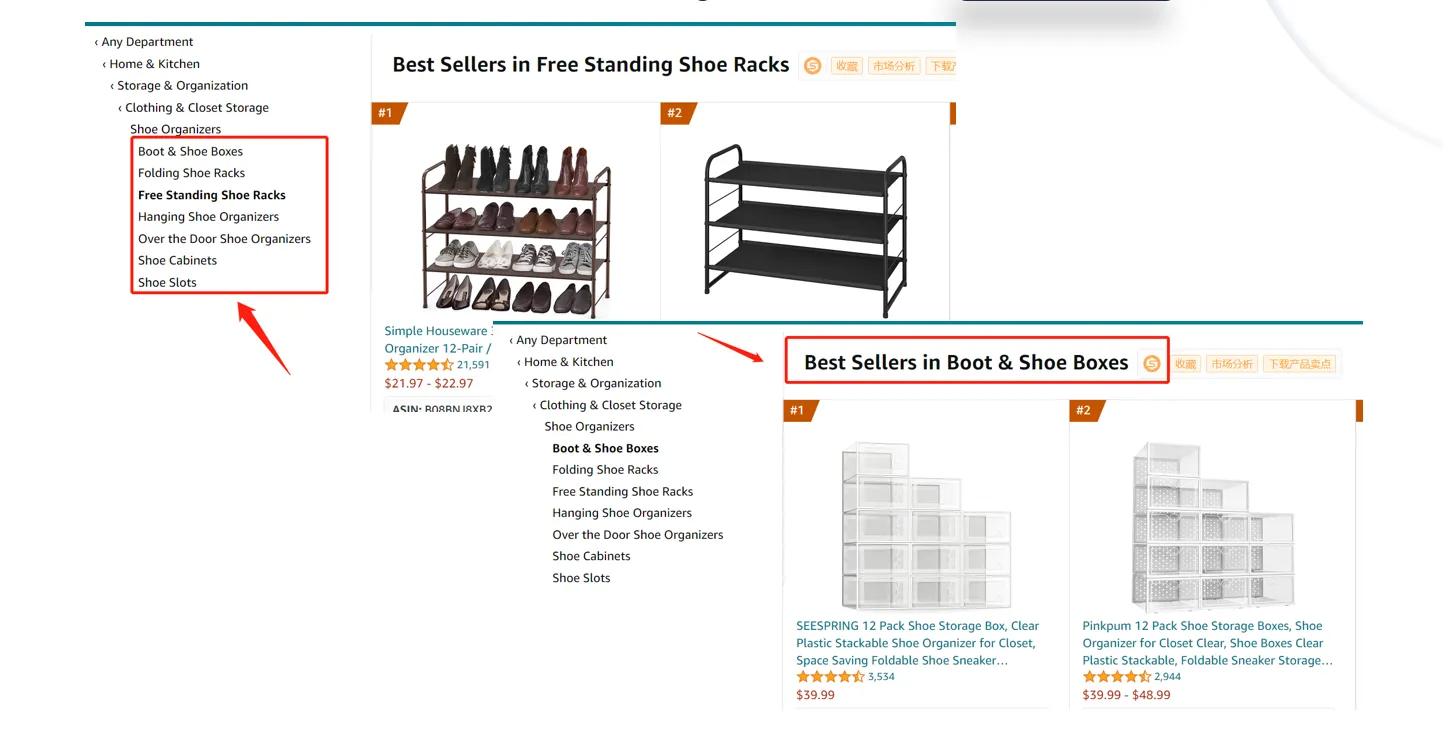Select Shoe Cabinets in red-boxed category list

[177, 260]
